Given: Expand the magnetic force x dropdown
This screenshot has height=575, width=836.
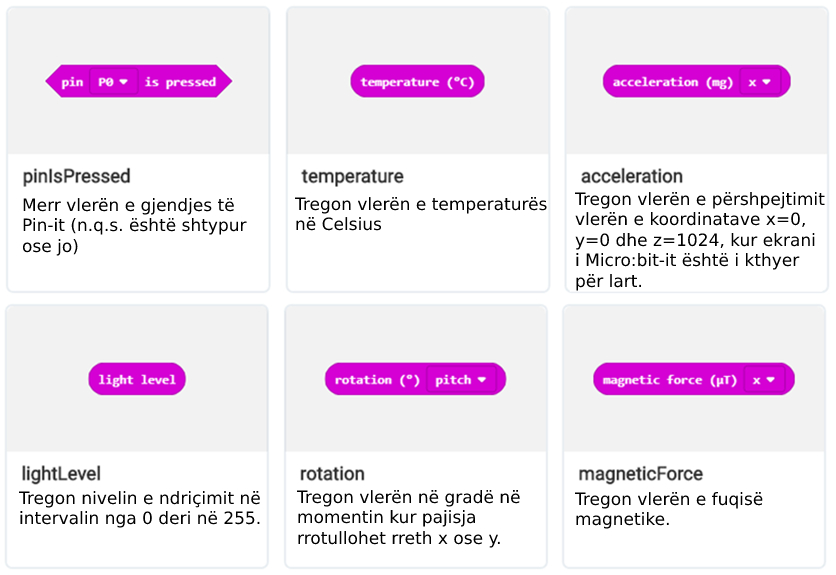Looking at the screenshot, I should pos(764,380).
